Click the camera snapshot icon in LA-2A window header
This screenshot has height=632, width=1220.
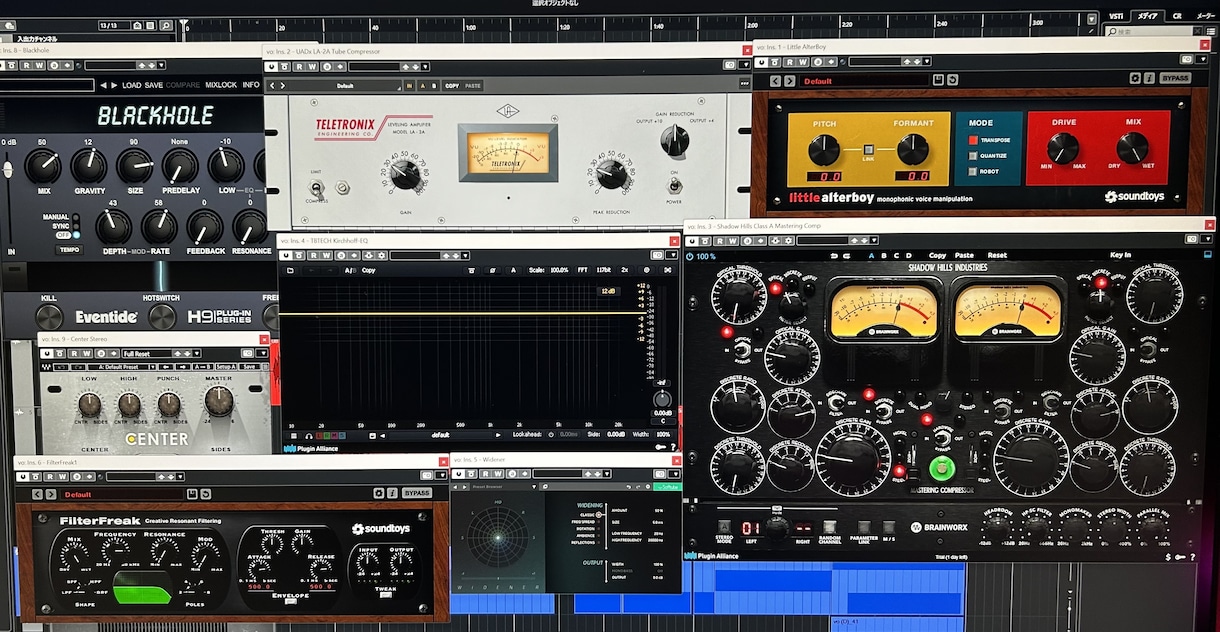[x=729, y=66]
